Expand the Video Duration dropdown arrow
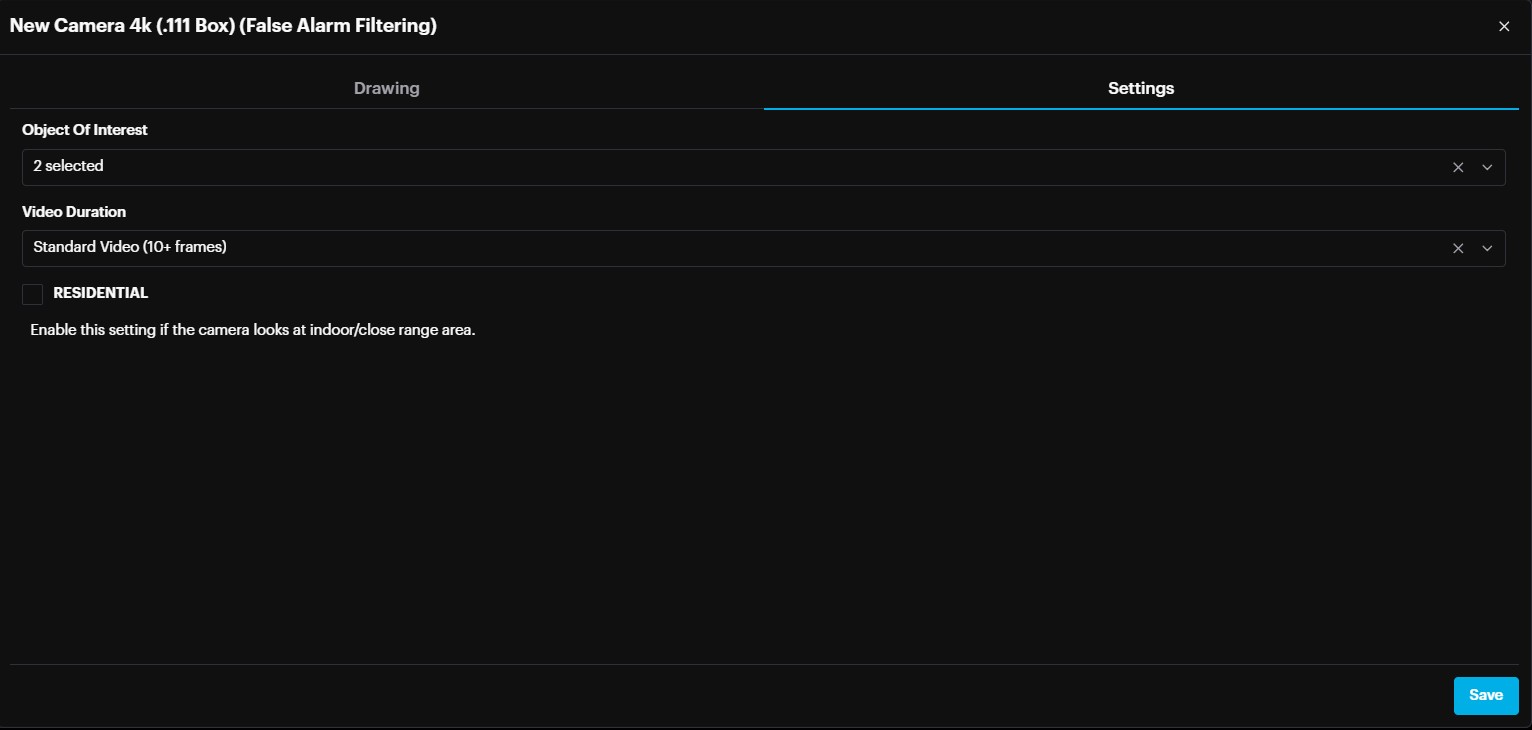1532x730 pixels. (1487, 248)
